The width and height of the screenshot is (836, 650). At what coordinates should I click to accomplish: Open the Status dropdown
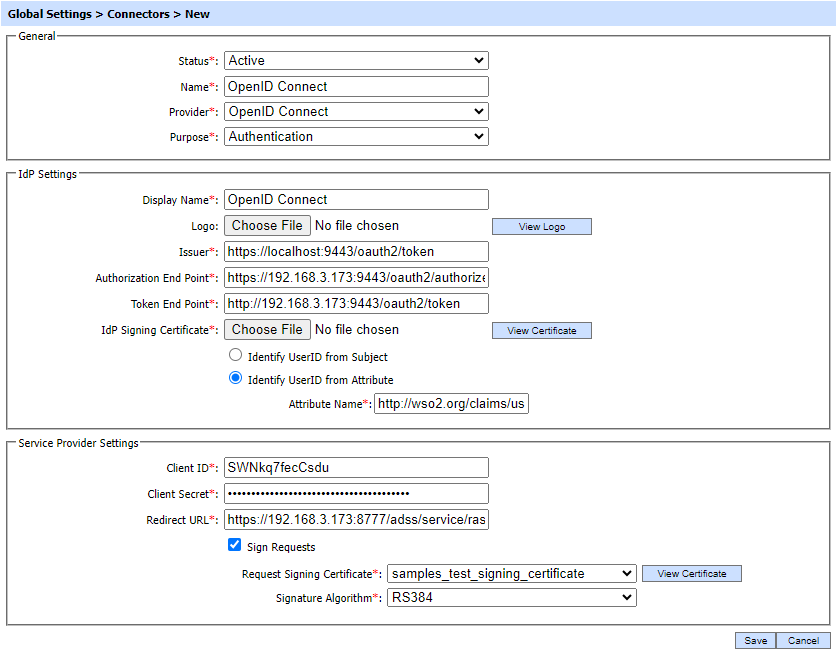[x=355, y=61]
